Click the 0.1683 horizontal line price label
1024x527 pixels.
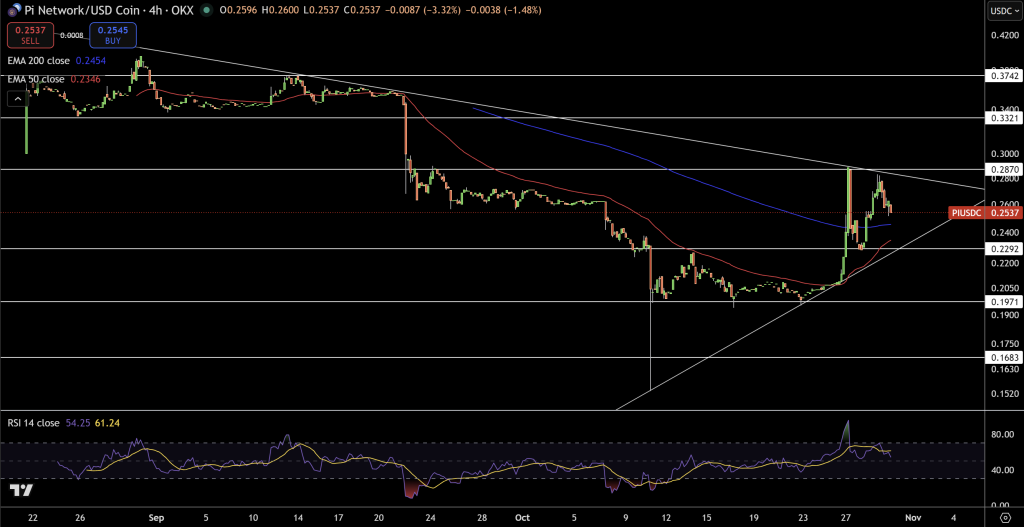coord(1002,358)
